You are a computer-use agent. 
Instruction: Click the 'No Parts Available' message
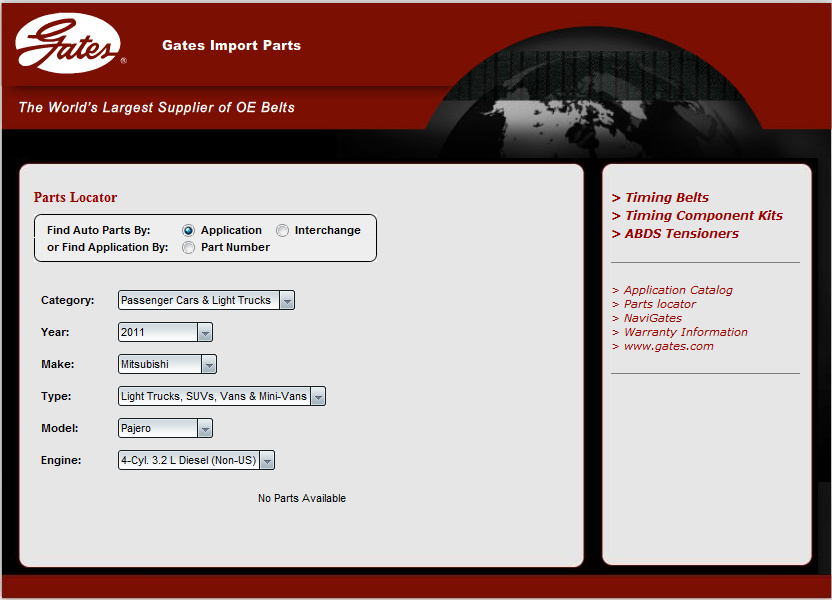[302, 498]
